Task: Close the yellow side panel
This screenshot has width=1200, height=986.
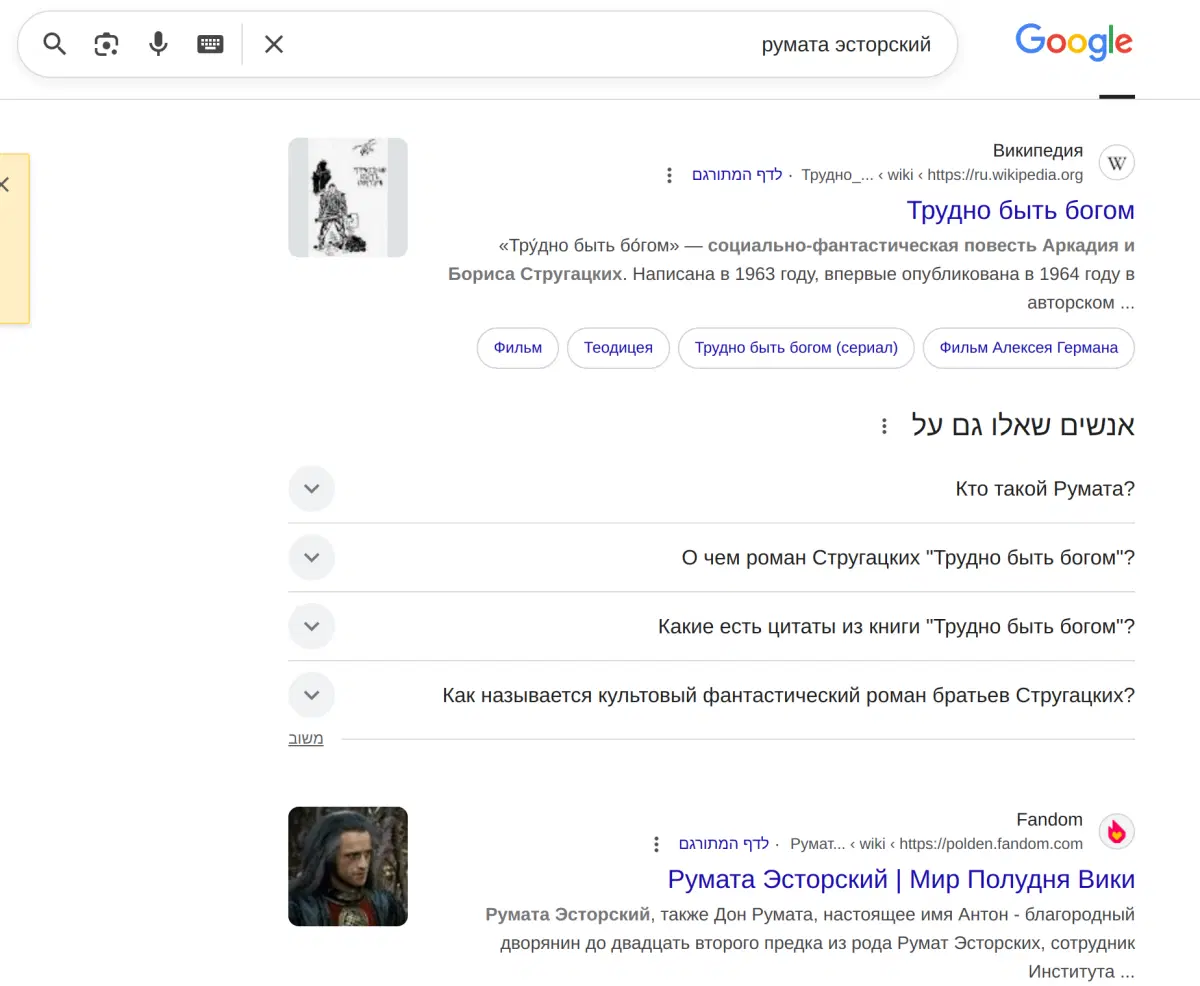Action: coord(4,185)
